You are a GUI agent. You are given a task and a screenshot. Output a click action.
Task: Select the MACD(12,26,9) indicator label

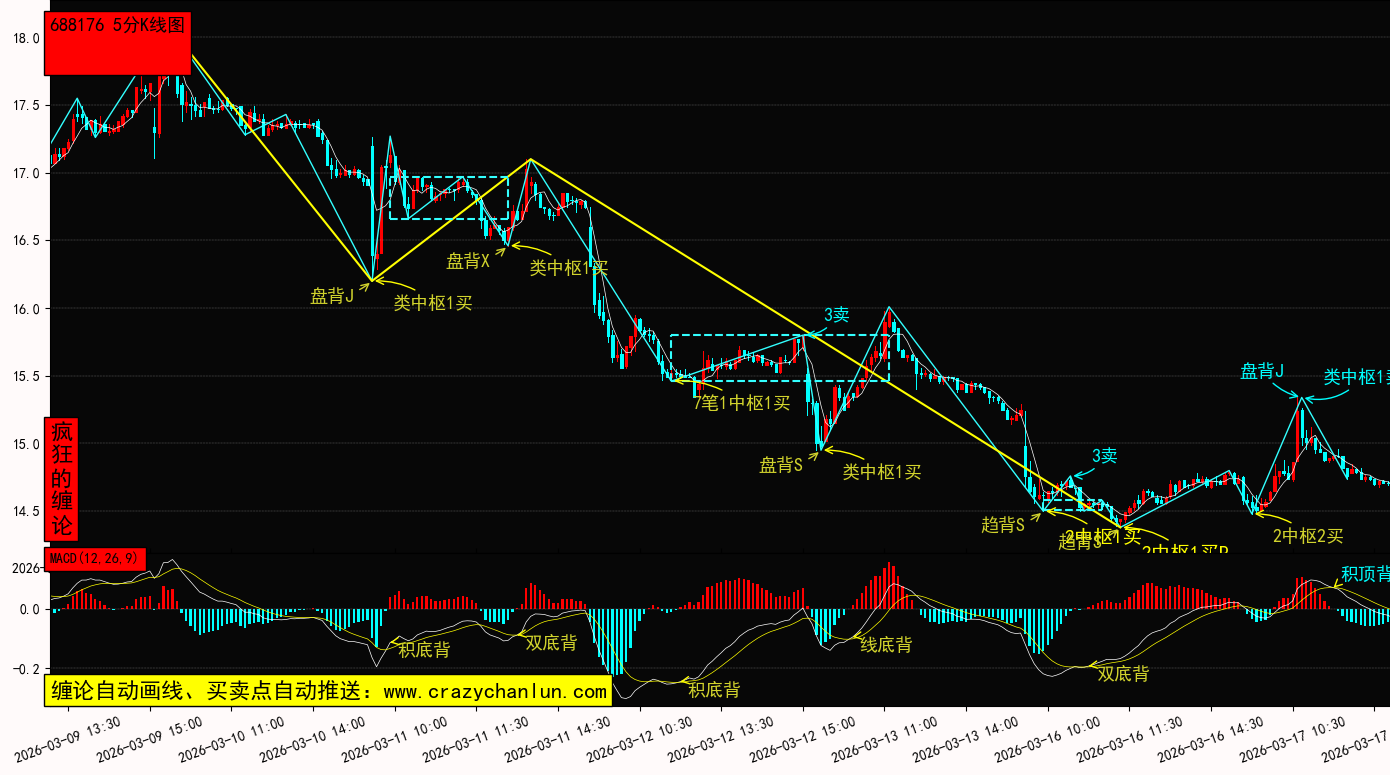click(x=96, y=559)
